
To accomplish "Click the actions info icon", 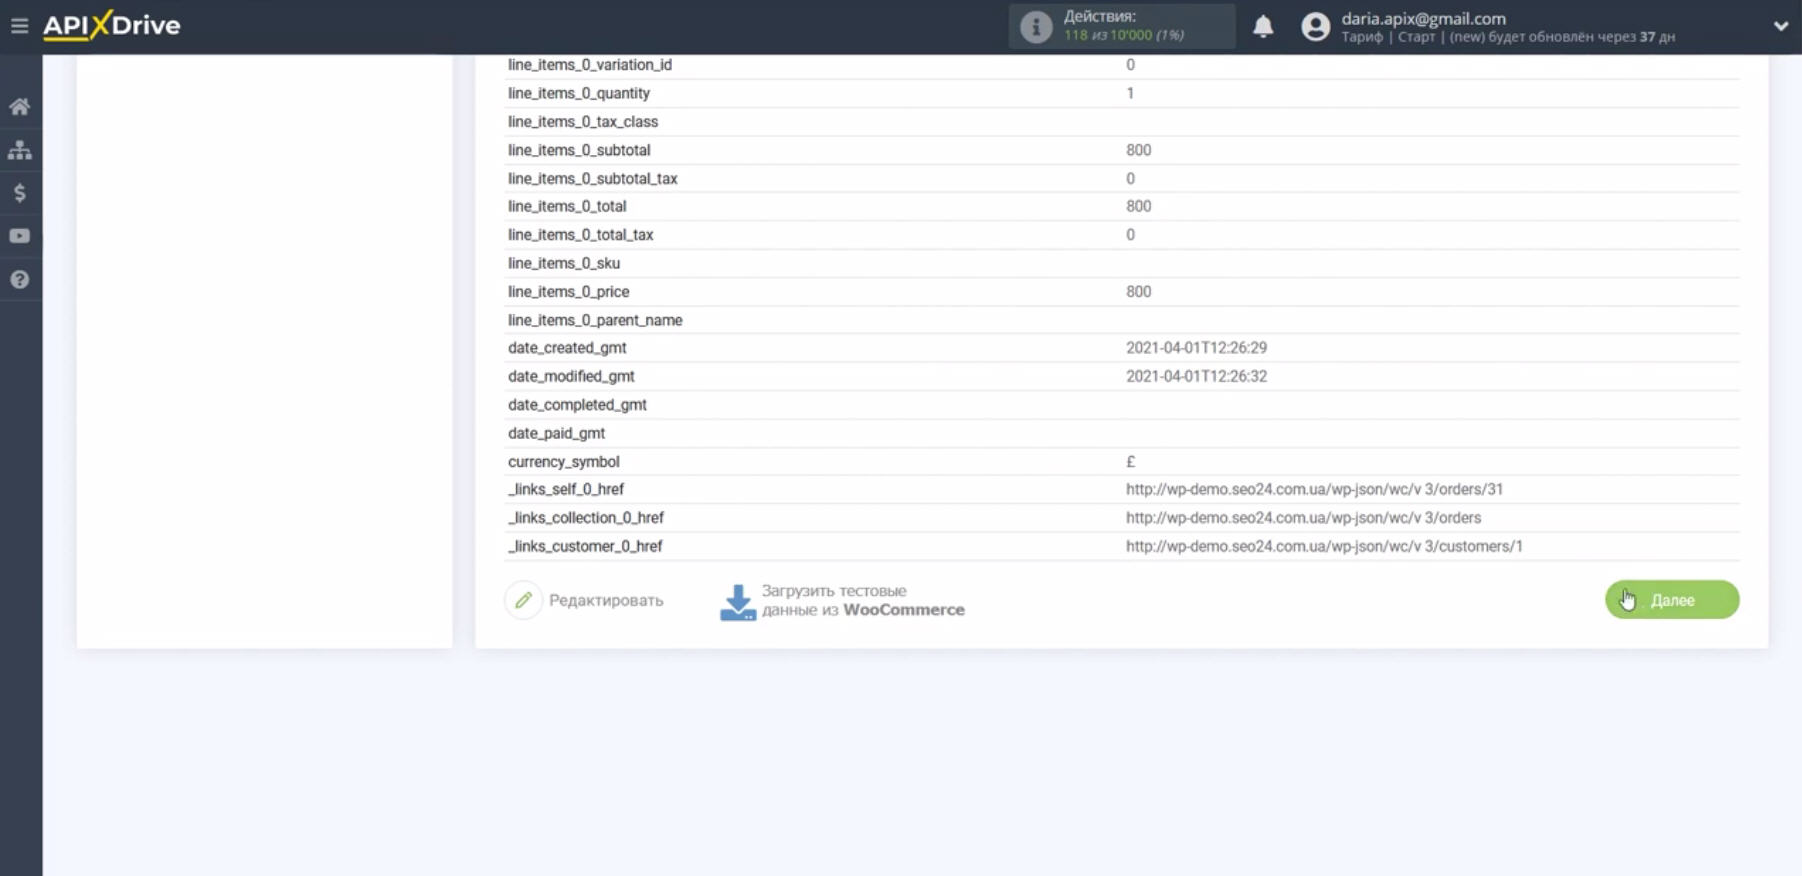I will (x=1036, y=26).
